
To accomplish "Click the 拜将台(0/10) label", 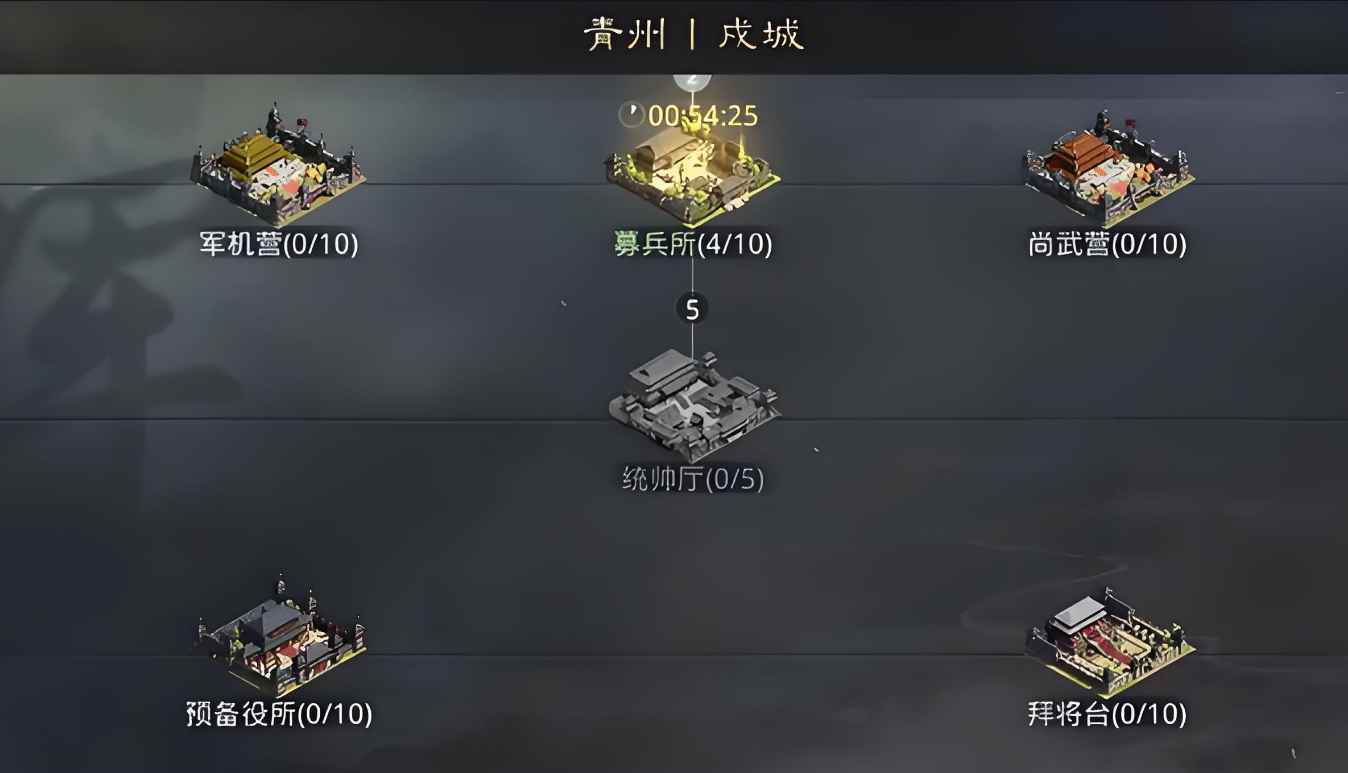I will coord(1108,714).
